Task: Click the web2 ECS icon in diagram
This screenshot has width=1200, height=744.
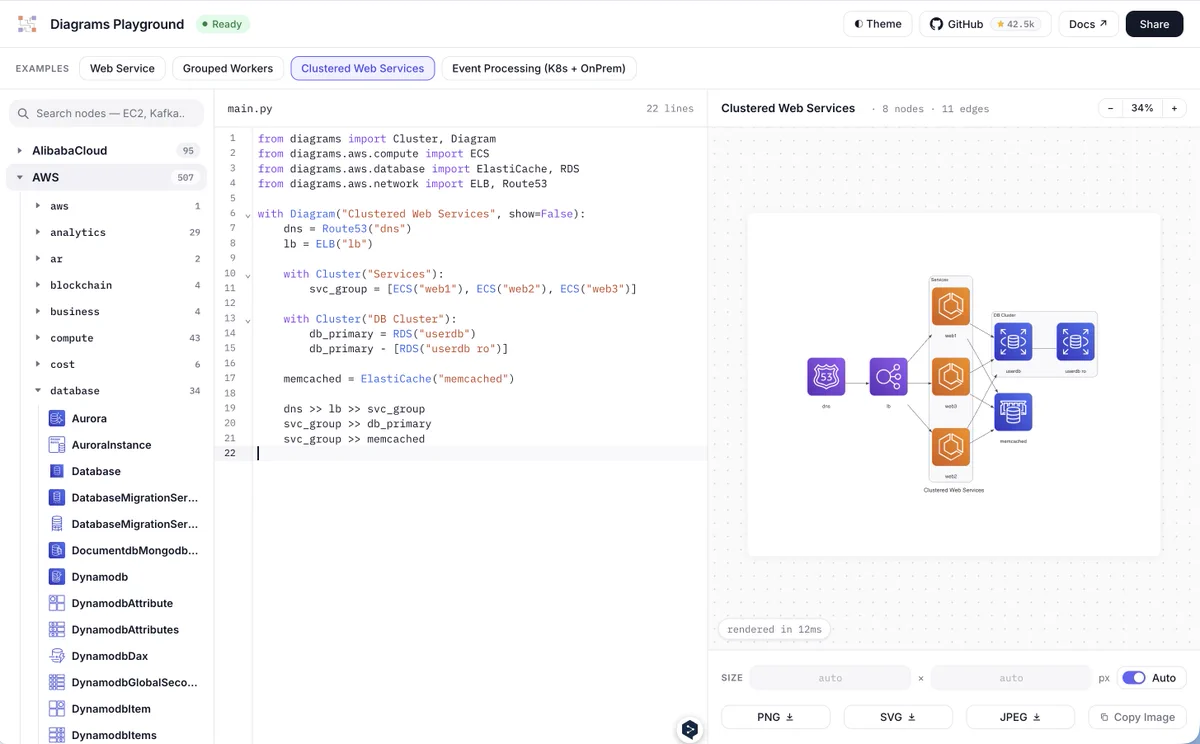Action: [951, 447]
